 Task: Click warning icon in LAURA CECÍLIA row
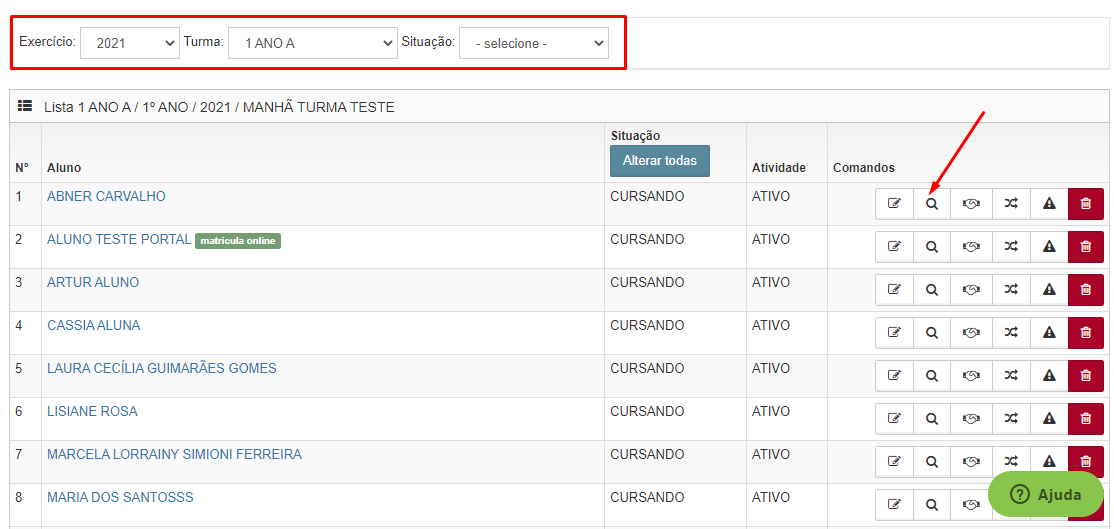coord(1049,376)
